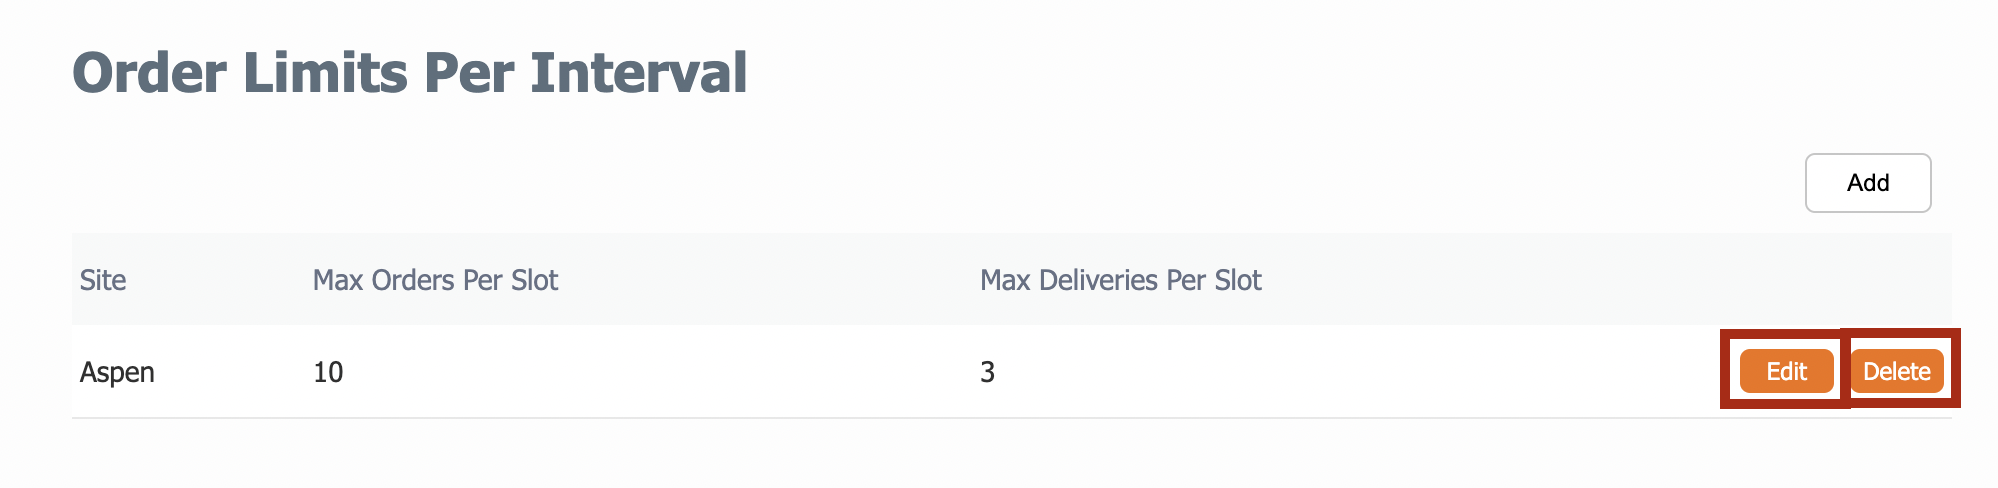This screenshot has height=488, width=1998.
Task: Select the Aspen site cell
Action: (117, 372)
